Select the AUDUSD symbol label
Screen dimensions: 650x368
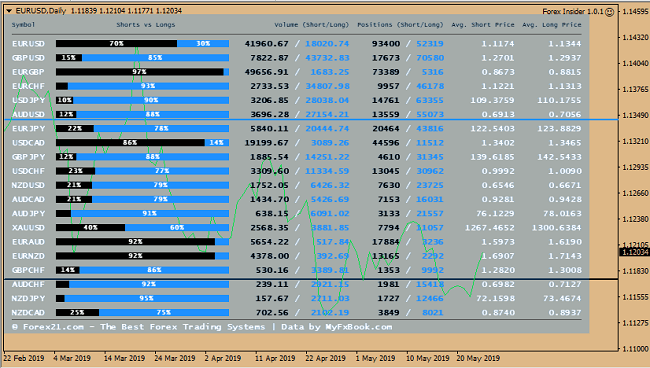tap(28, 114)
